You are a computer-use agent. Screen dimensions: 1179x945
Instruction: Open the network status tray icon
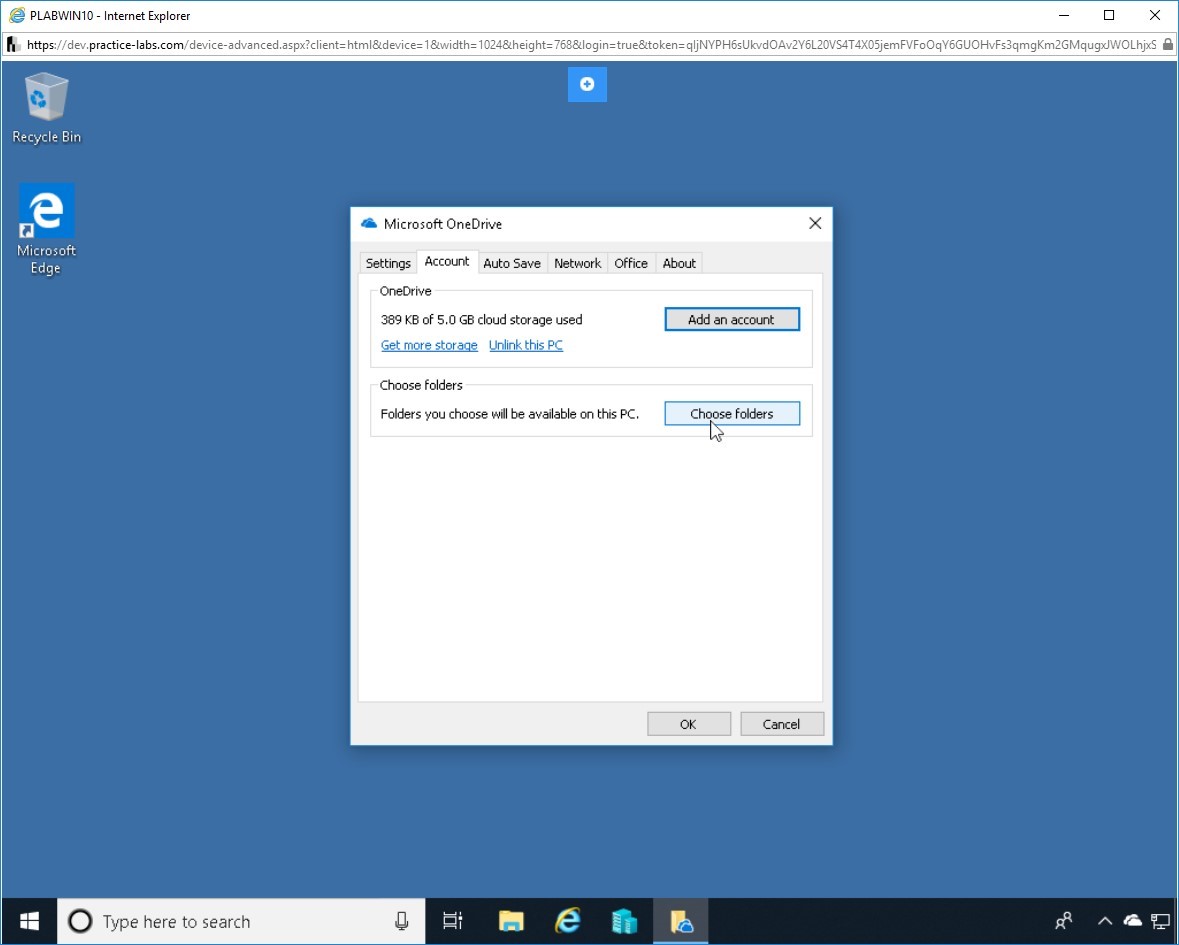1160,921
